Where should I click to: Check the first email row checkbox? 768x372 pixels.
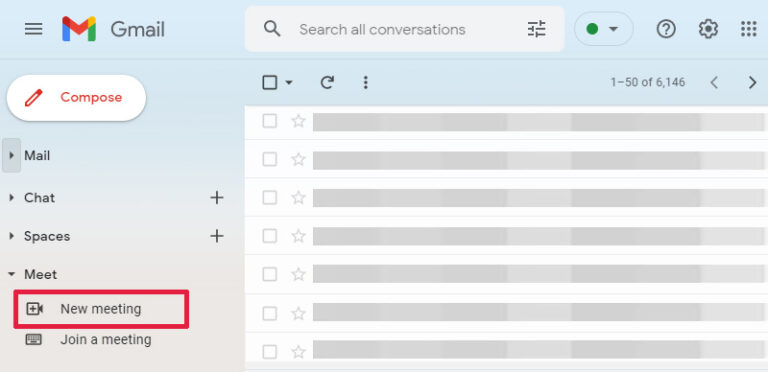coord(269,121)
